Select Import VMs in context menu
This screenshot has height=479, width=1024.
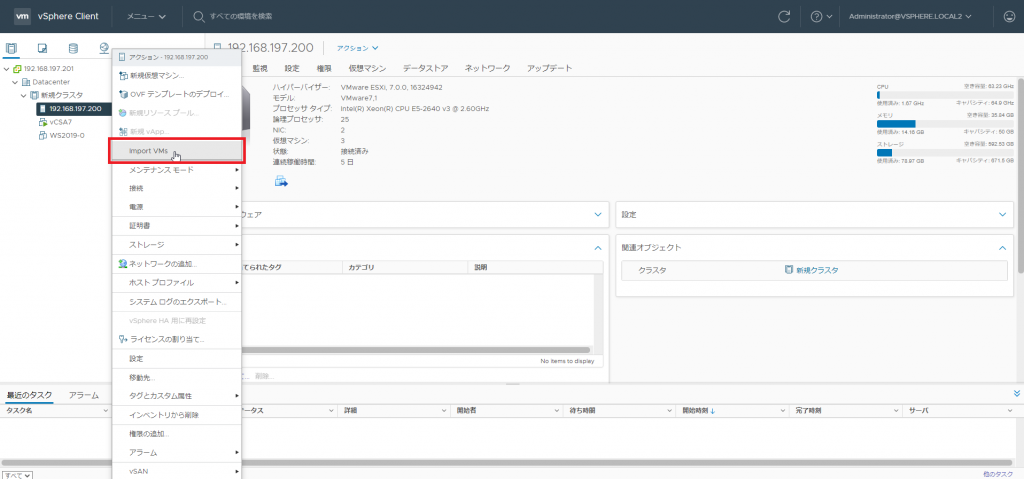177,151
